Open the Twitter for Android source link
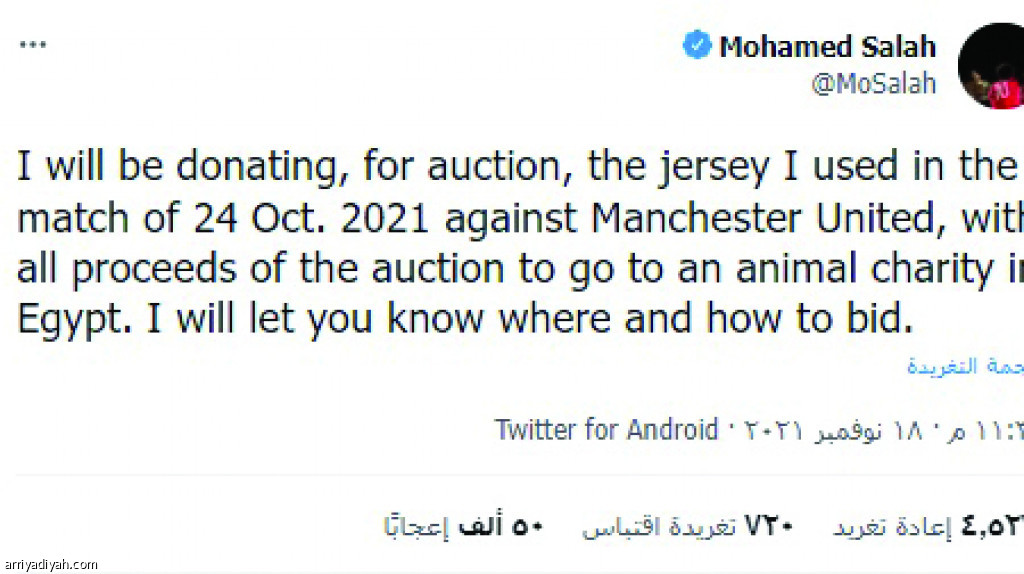 click(x=606, y=430)
